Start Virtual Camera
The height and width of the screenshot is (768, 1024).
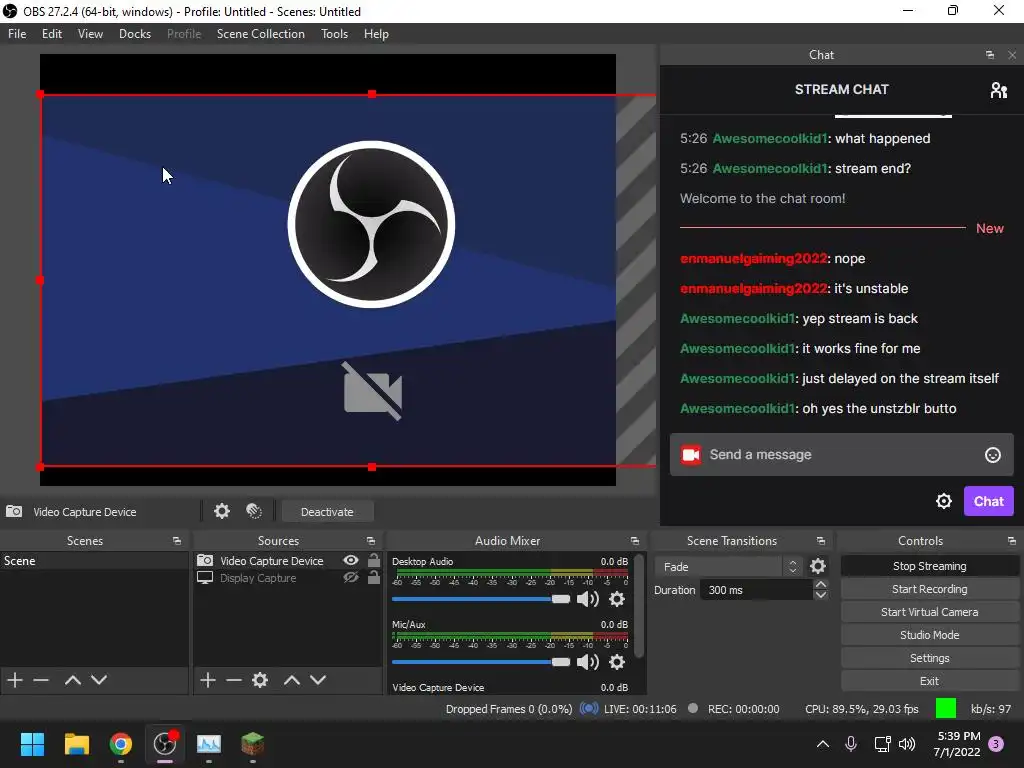click(x=929, y=612)
